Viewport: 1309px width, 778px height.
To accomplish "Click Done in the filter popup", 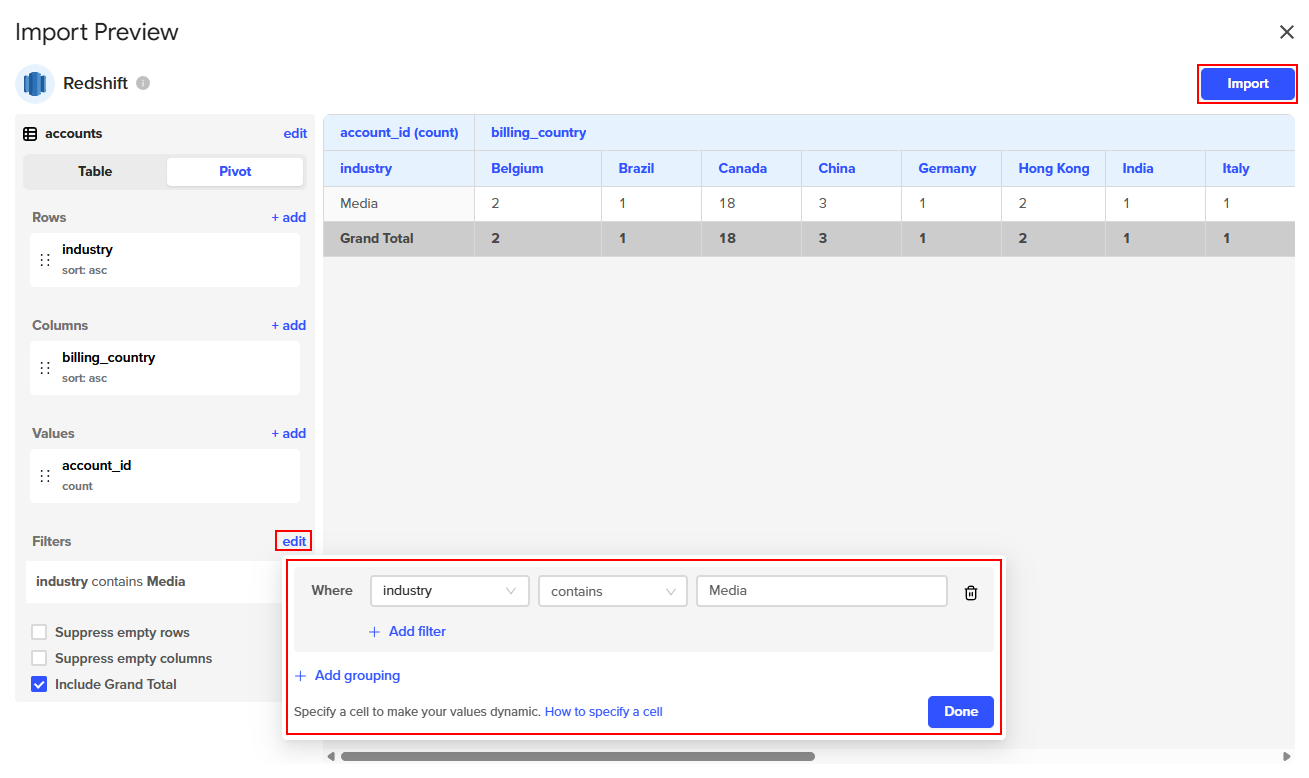I will 961,712.
